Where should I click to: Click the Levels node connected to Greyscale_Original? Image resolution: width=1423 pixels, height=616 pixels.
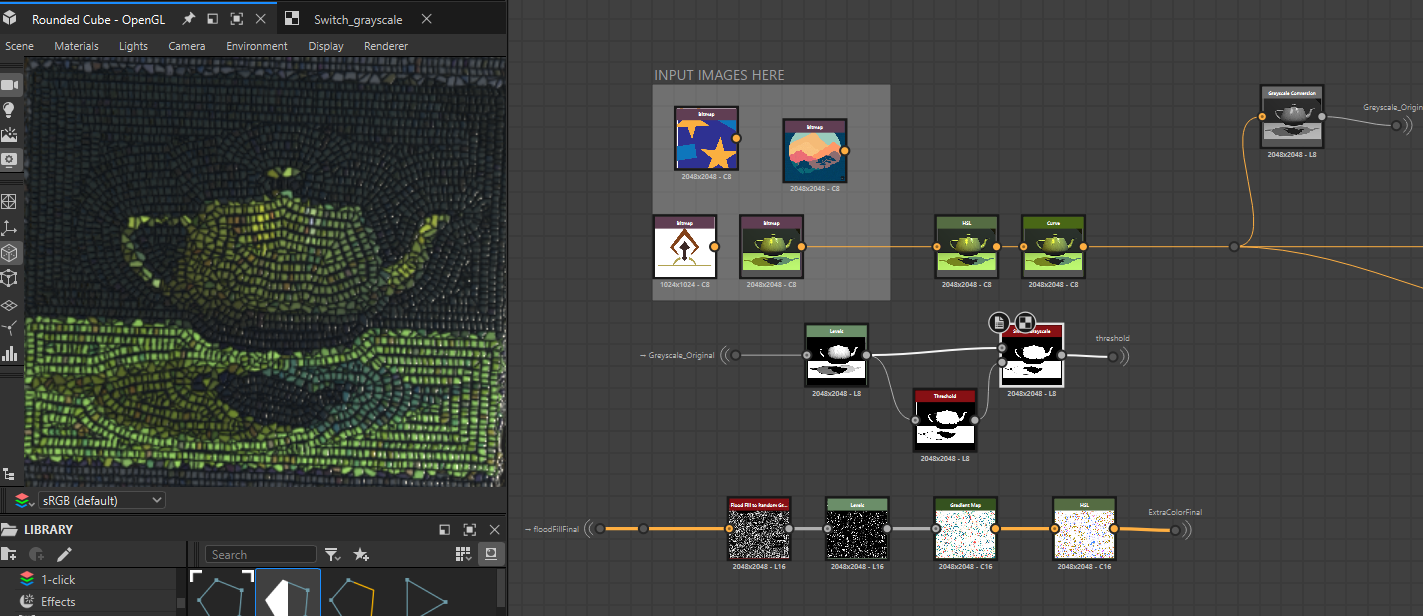coord(837,355)
